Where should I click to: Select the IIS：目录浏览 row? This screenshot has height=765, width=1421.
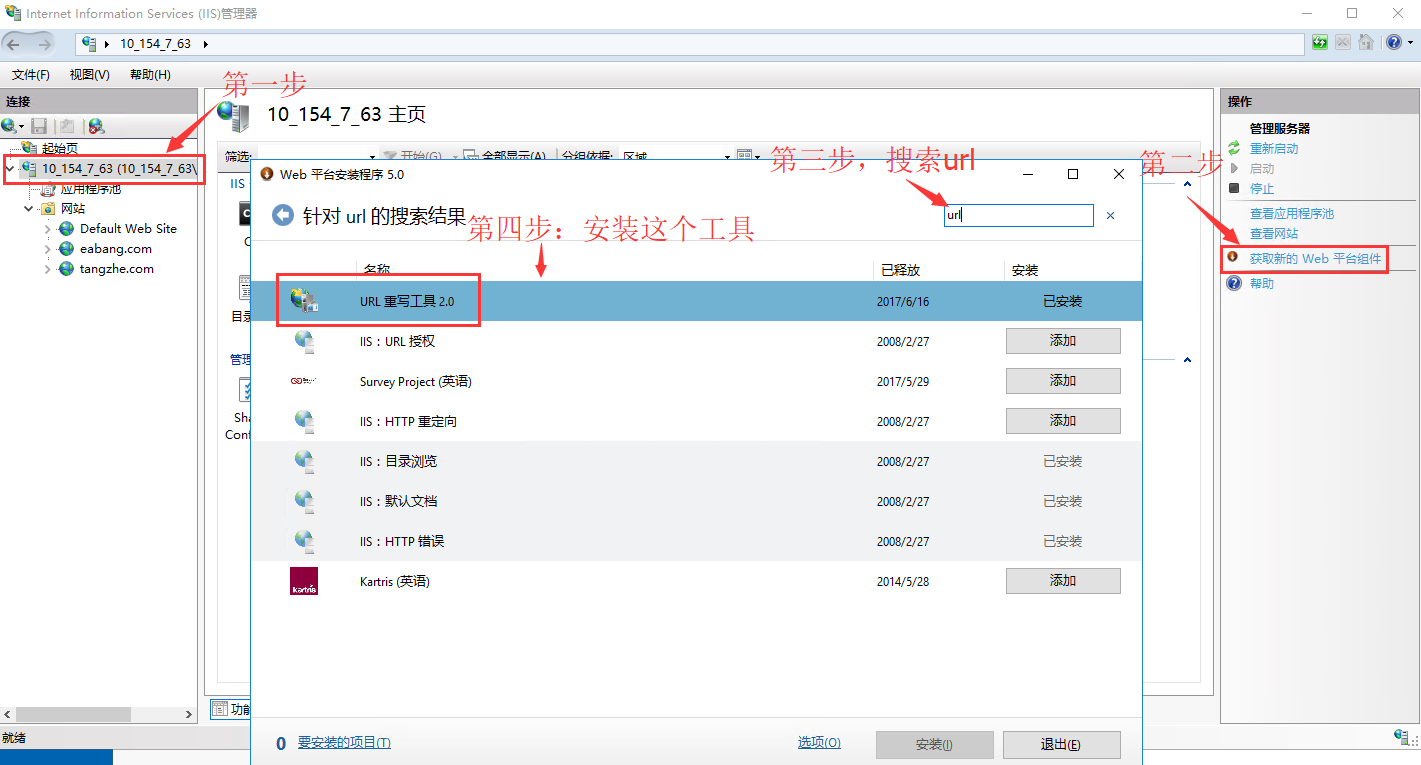point(696,461)
